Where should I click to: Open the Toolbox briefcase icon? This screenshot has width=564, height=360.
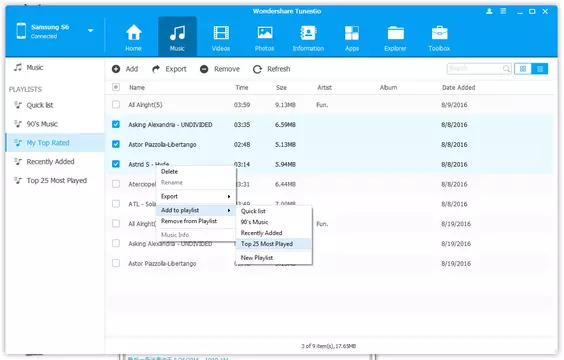point(439,33)
